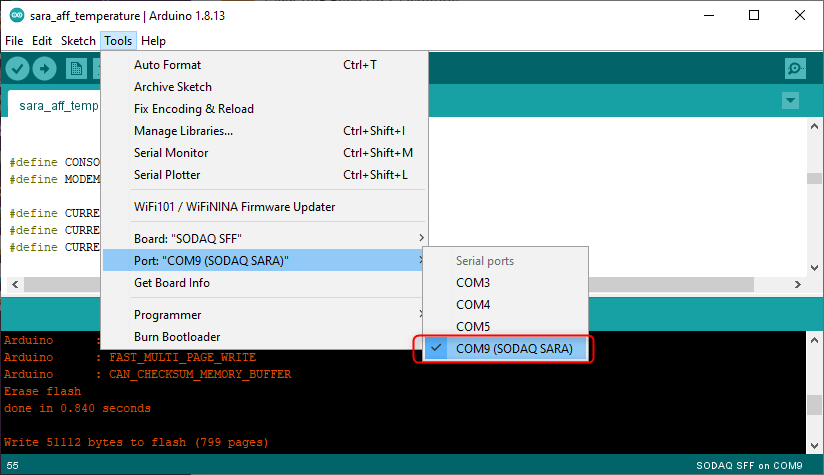Click "Erase flash" console line
824x475 pixels.
(x=43, y=391)
